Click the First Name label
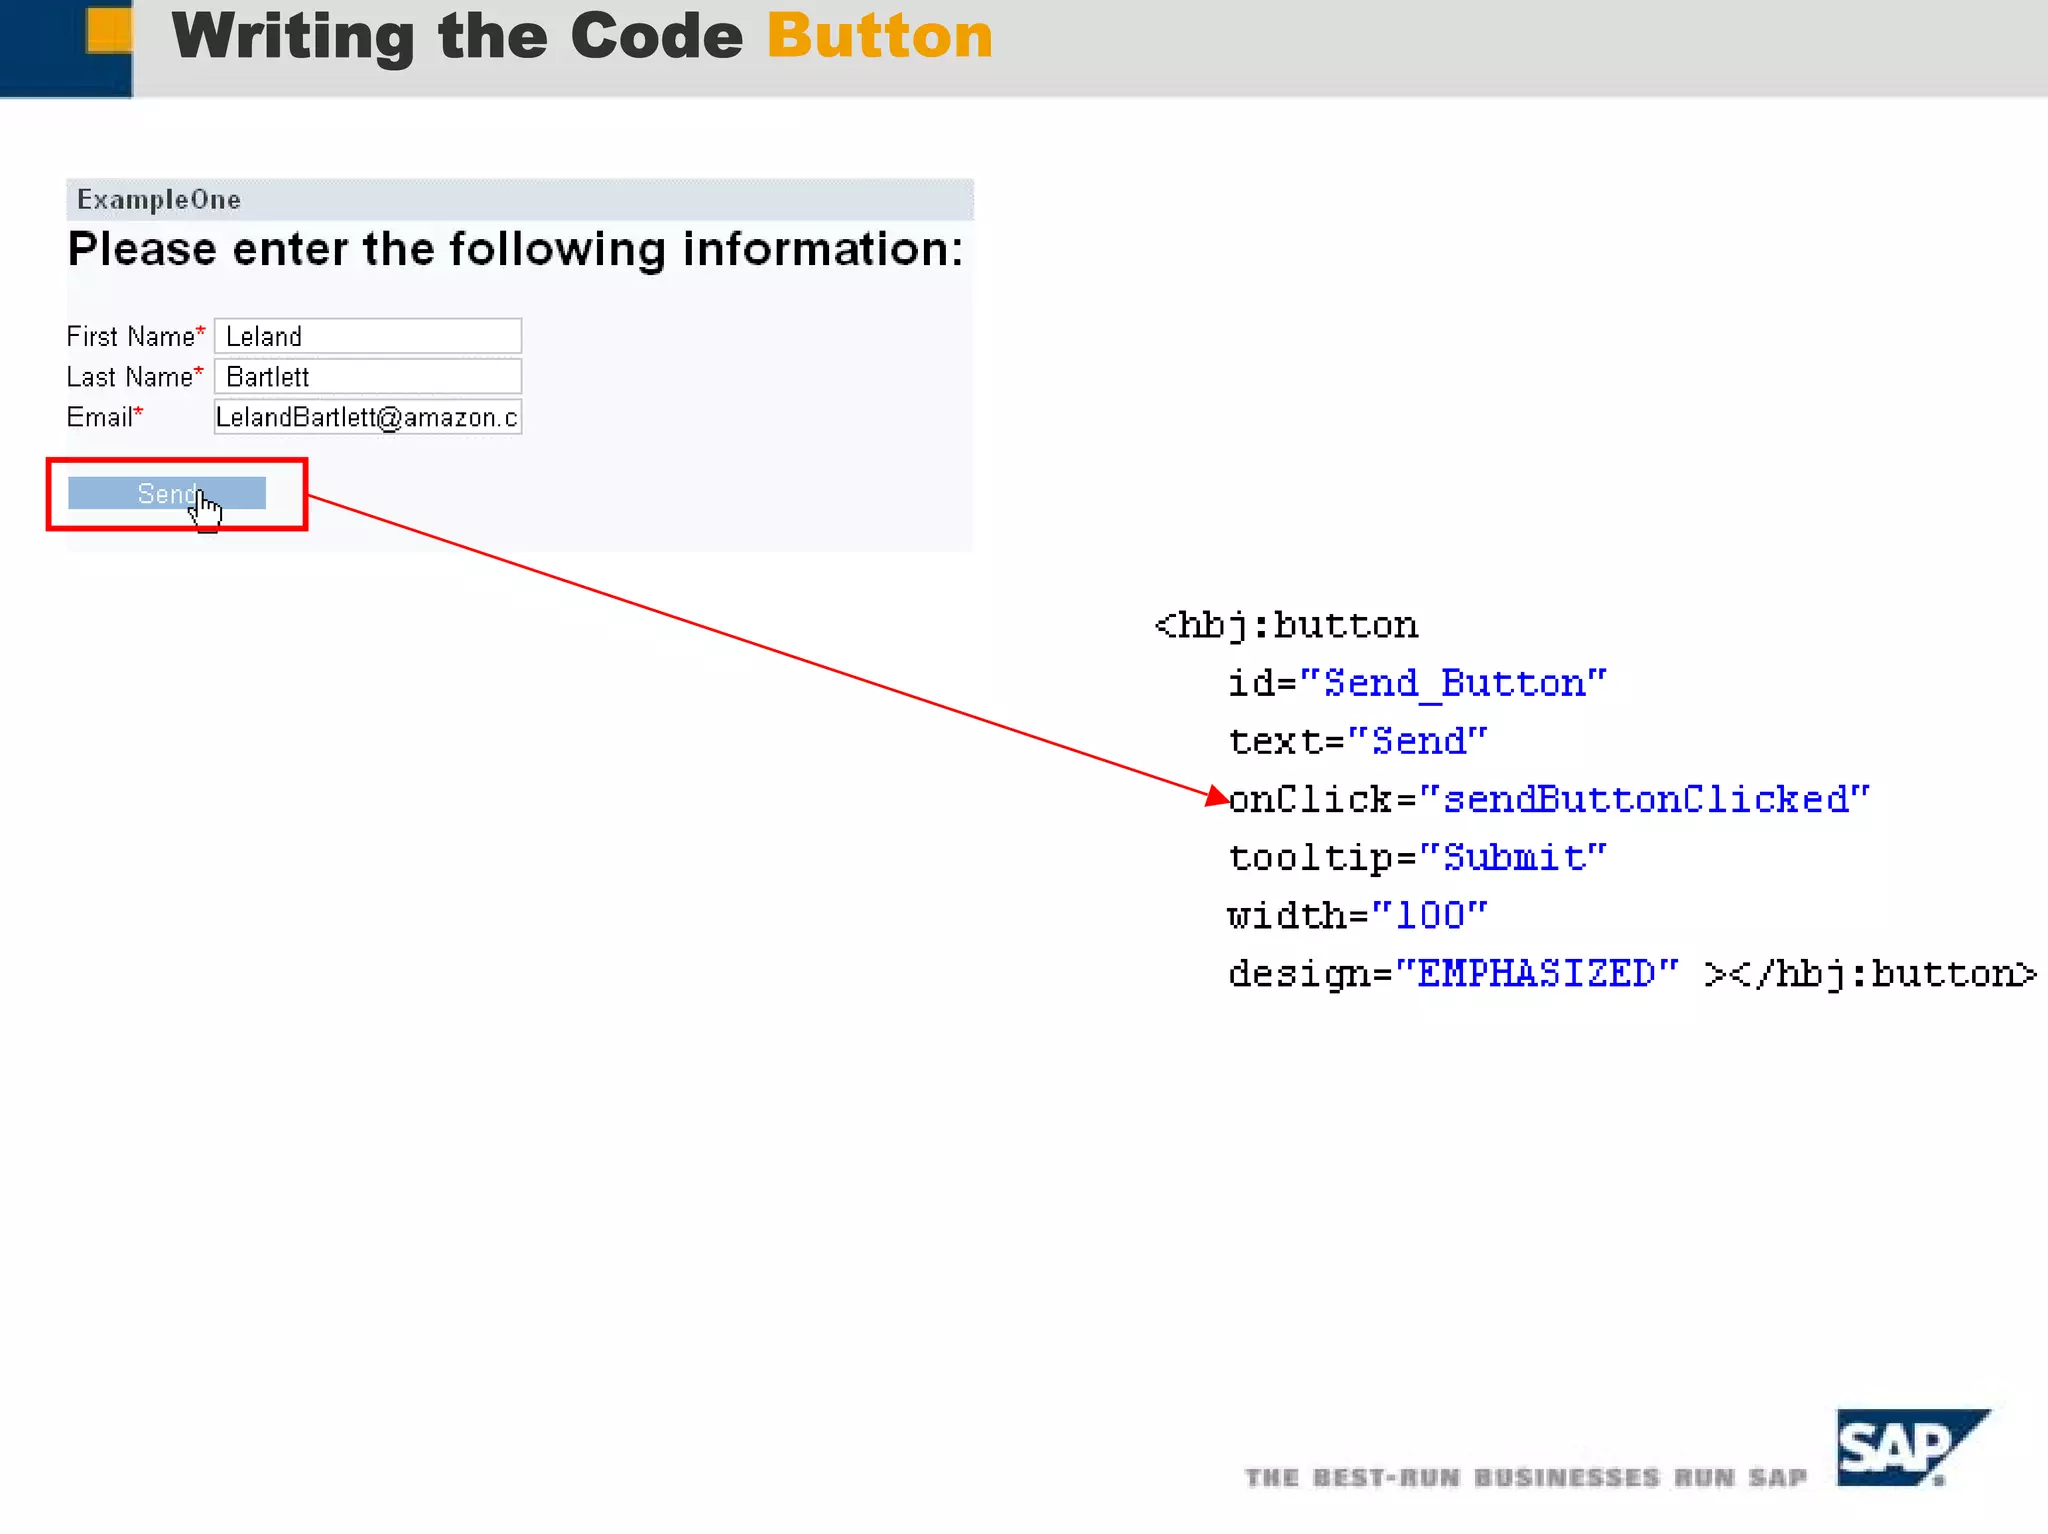 pyautogui.click(x=135, y=336)
